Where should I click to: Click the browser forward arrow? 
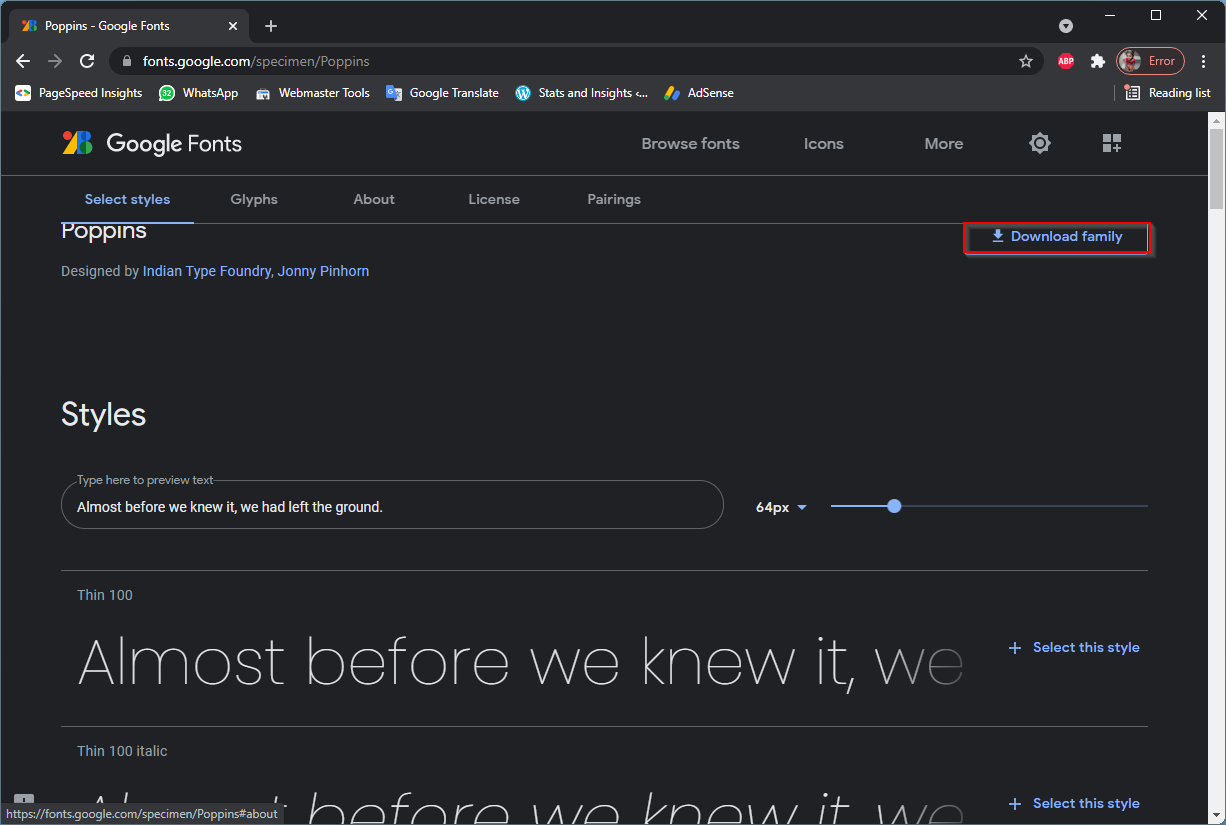[x=55, y=61]
